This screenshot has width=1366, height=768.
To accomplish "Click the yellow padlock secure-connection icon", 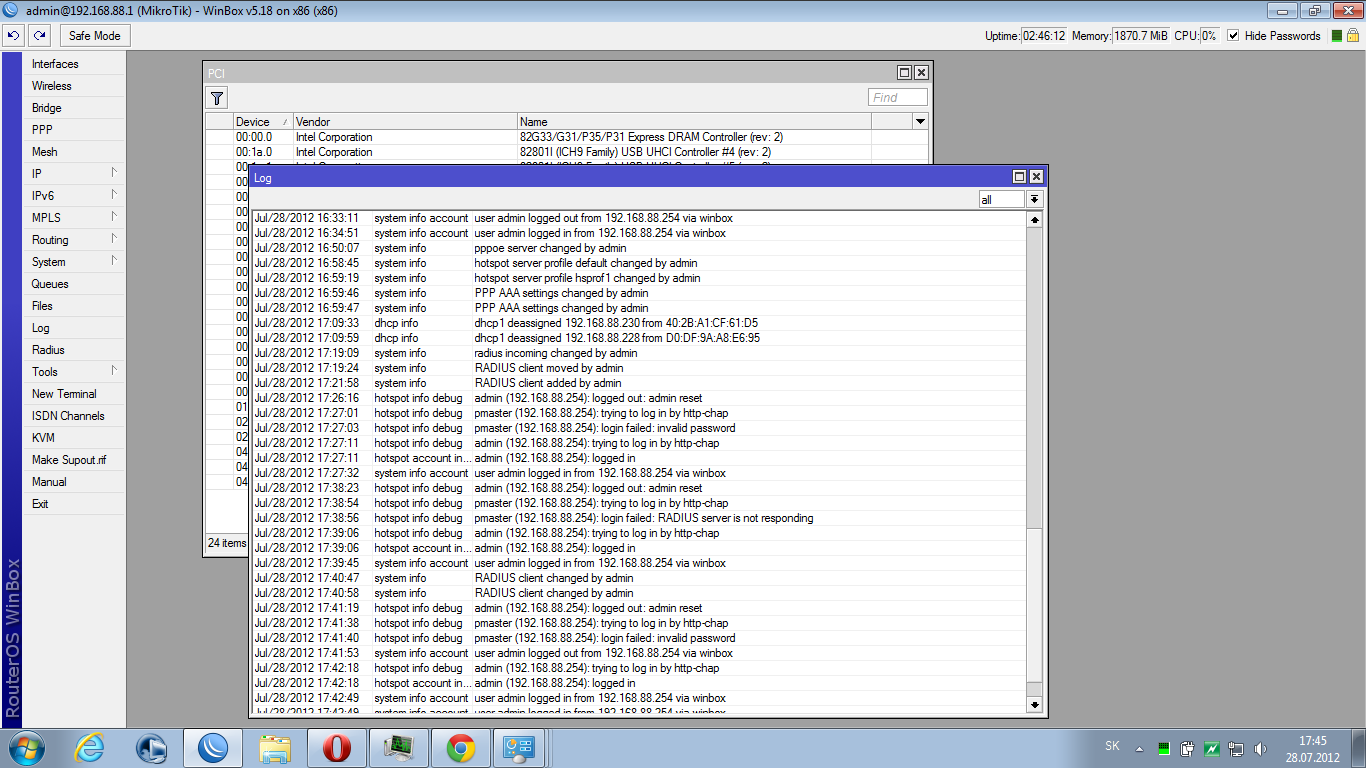I will (1355, 35).
